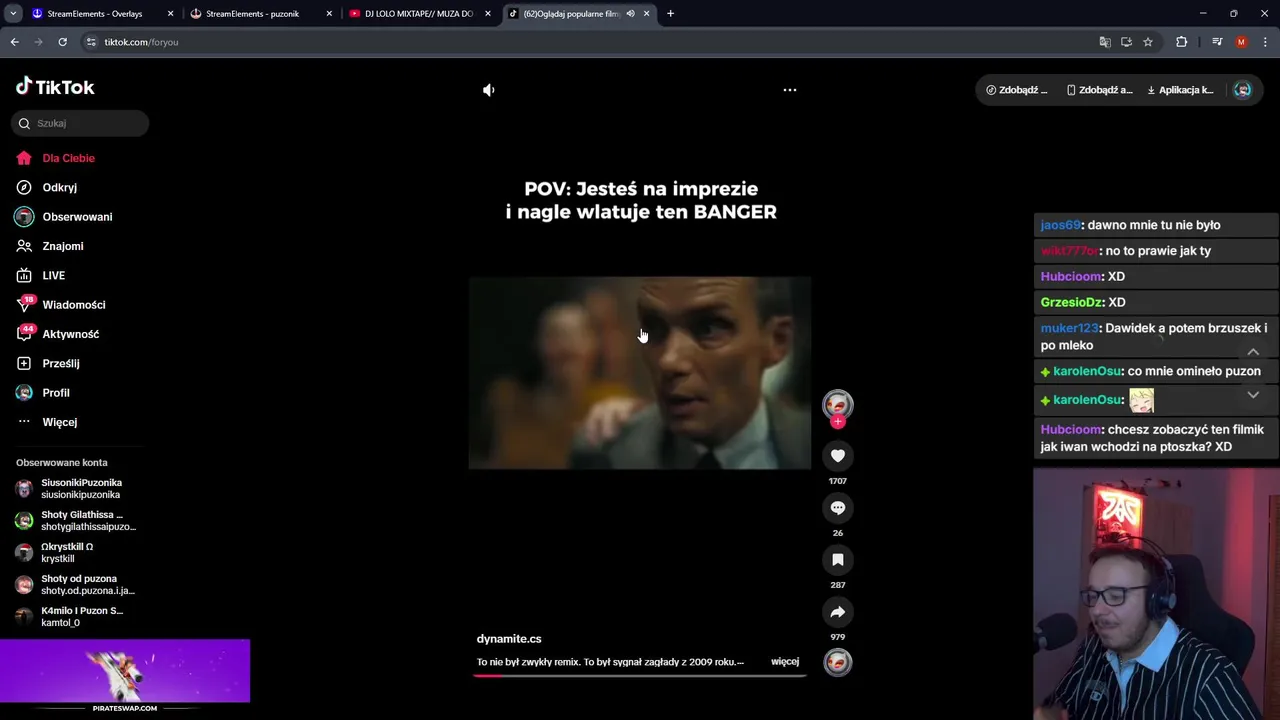Open the creator avatar beside video

pyautogui.click(x=838, y=404)
